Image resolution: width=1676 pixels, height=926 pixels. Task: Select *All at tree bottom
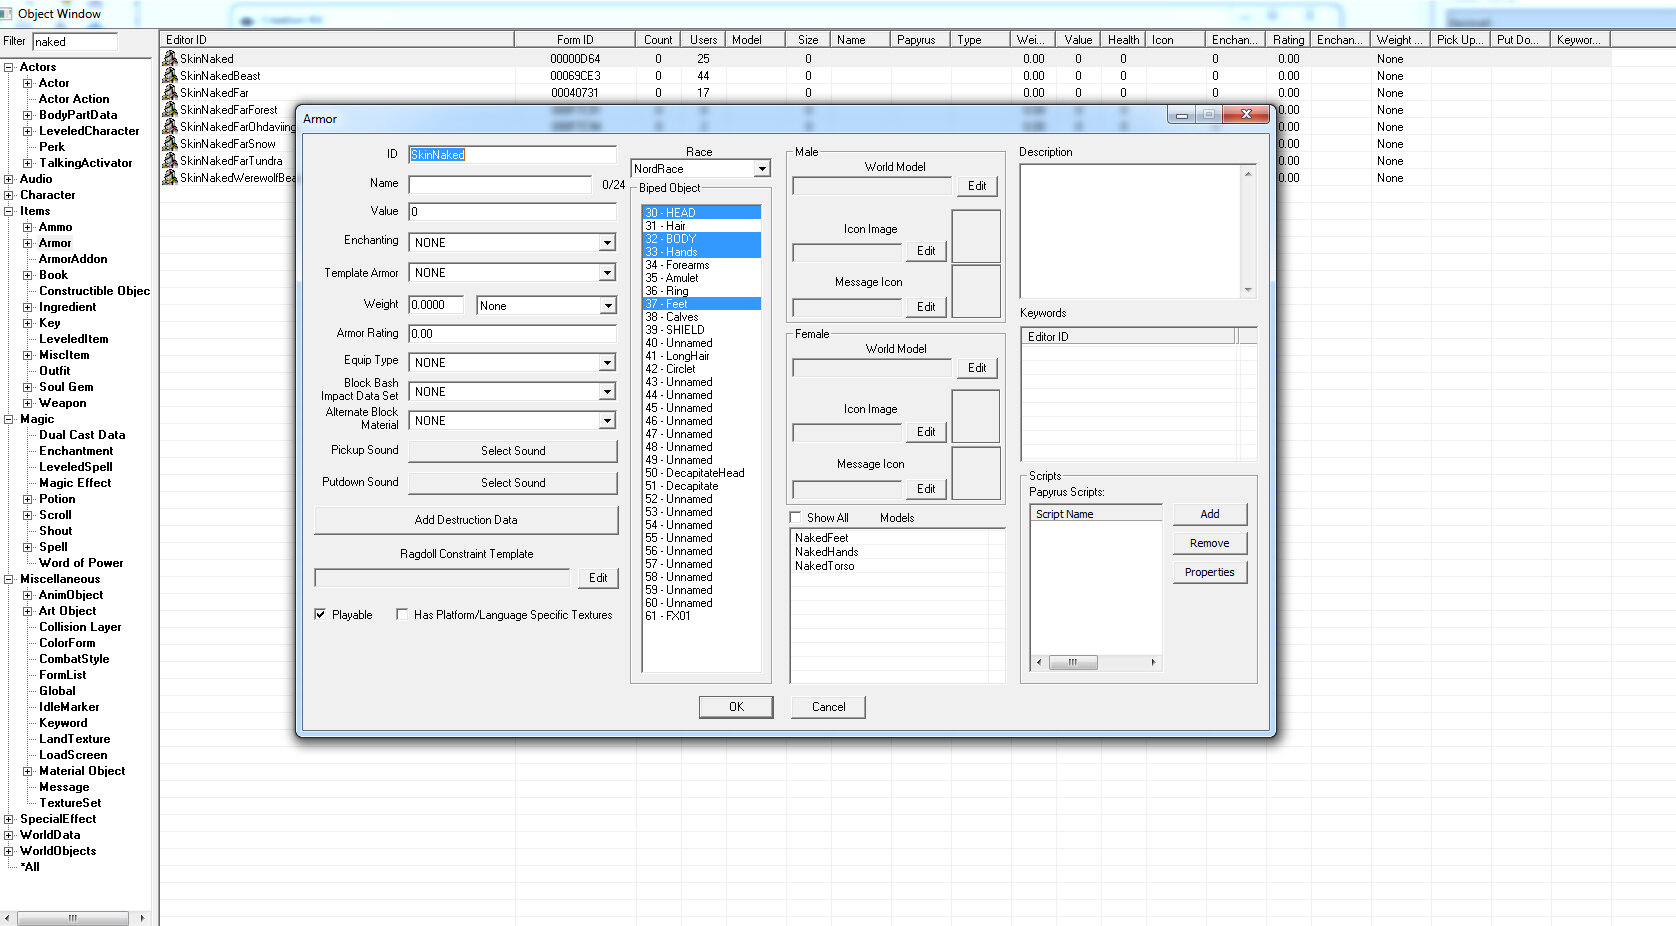point(30,867)
